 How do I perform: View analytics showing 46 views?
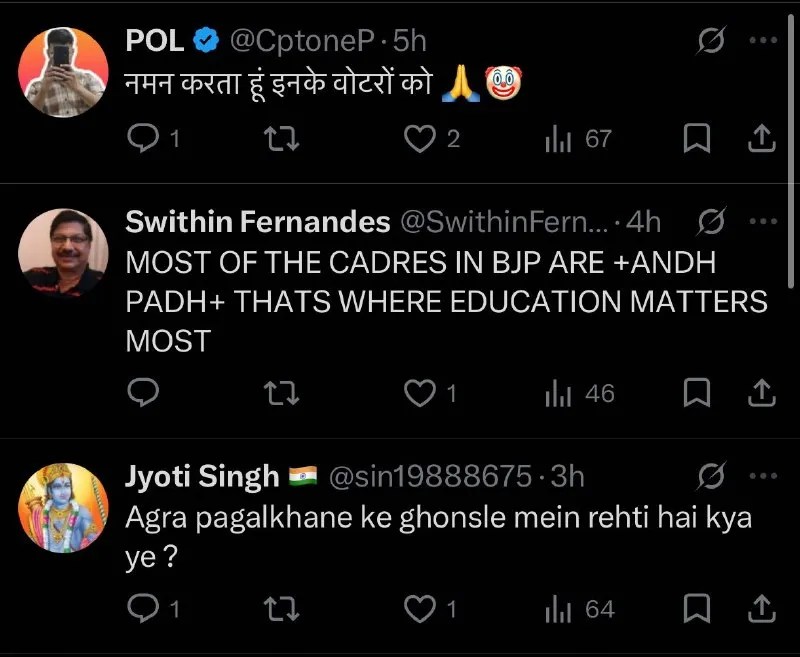(580, 393)
